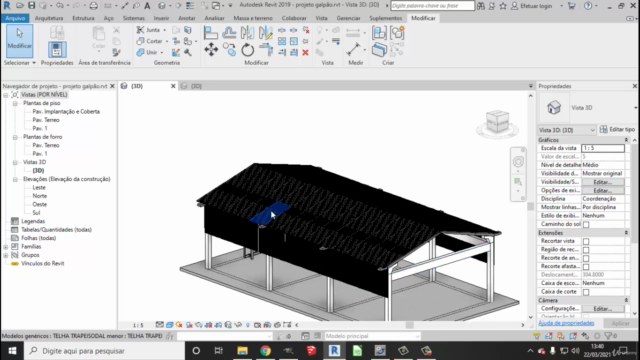This screenshot has height=360, width=640.
Task: Open the Windows Start menu
Action: coord(12,351)
